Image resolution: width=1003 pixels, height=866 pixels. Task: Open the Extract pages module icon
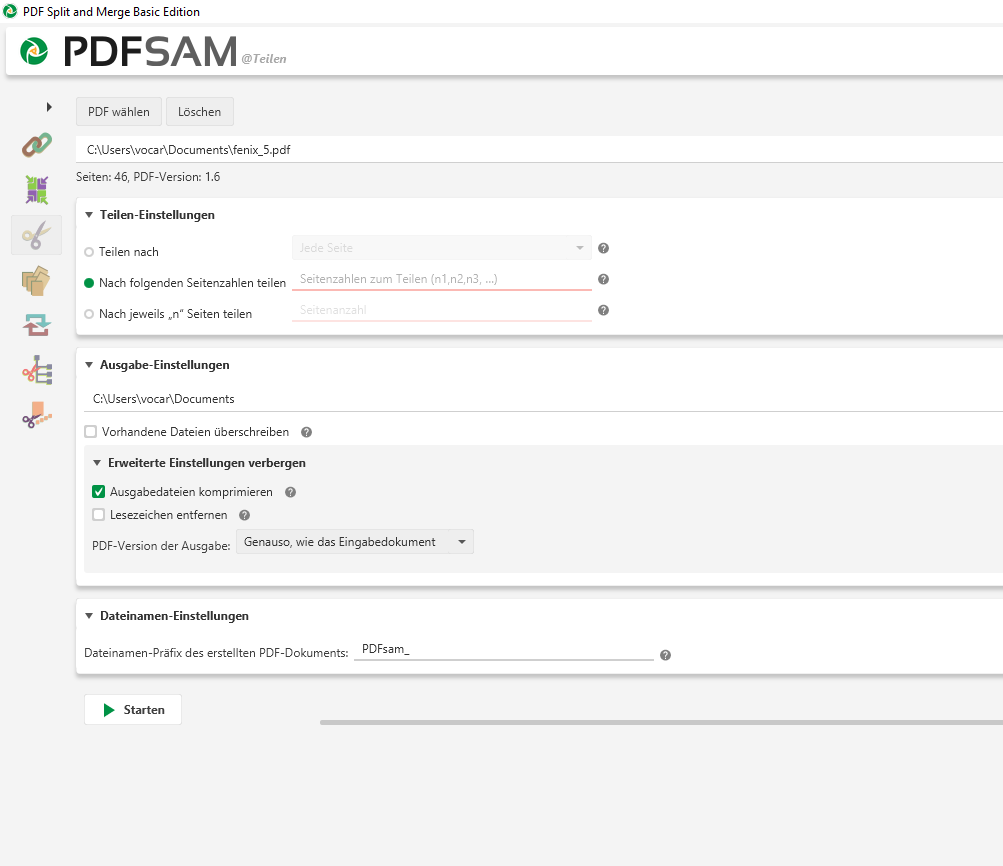36,281
